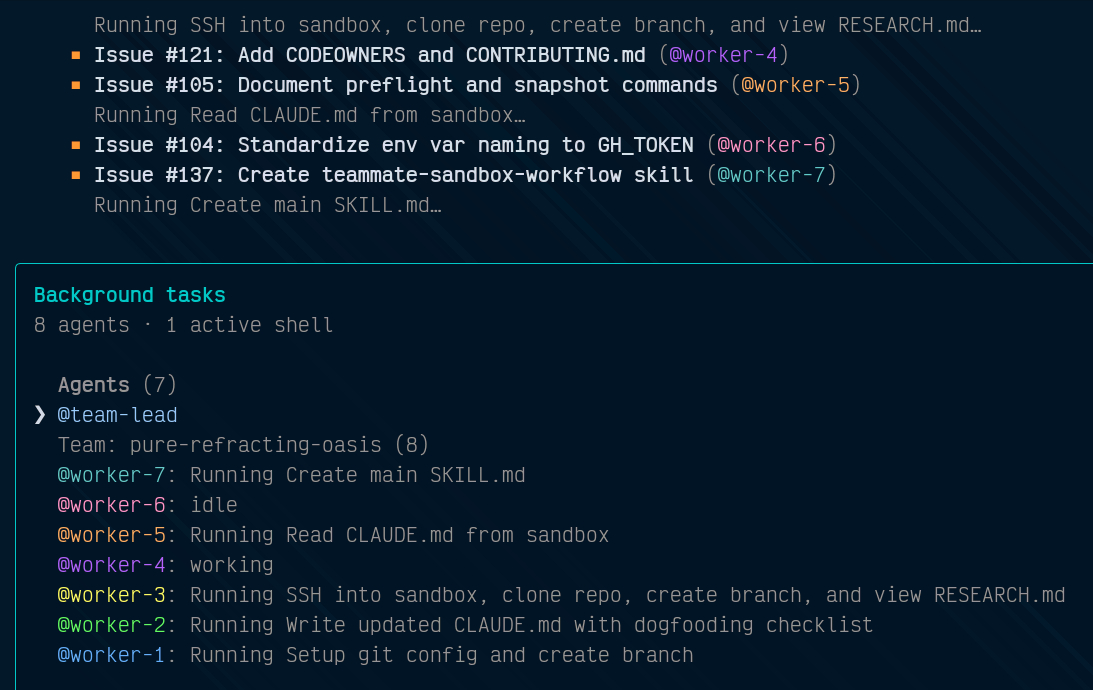Click the orange bullet beside Issue #104
The image size is (1093, 690).
(x=76, y=146)
